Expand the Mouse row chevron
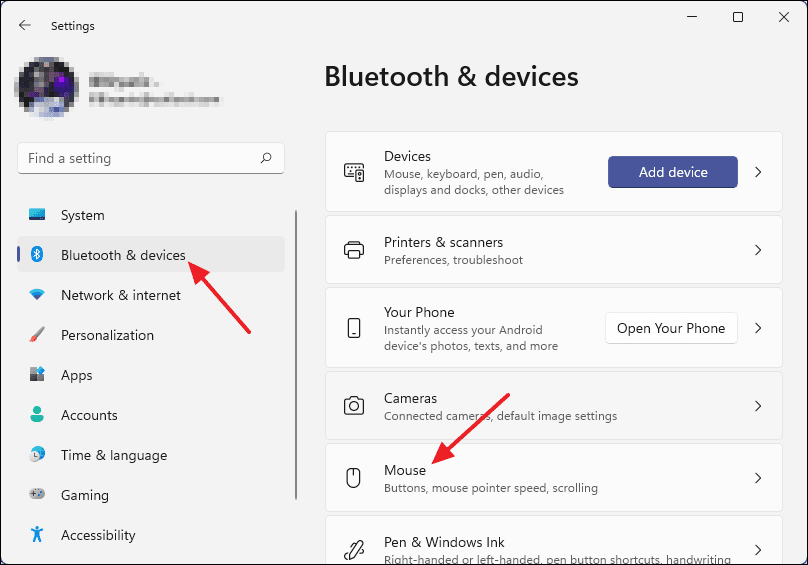Image resolution: width=808 pixels, height=565 pixels. pyautogui.click(x=758, y=478)
